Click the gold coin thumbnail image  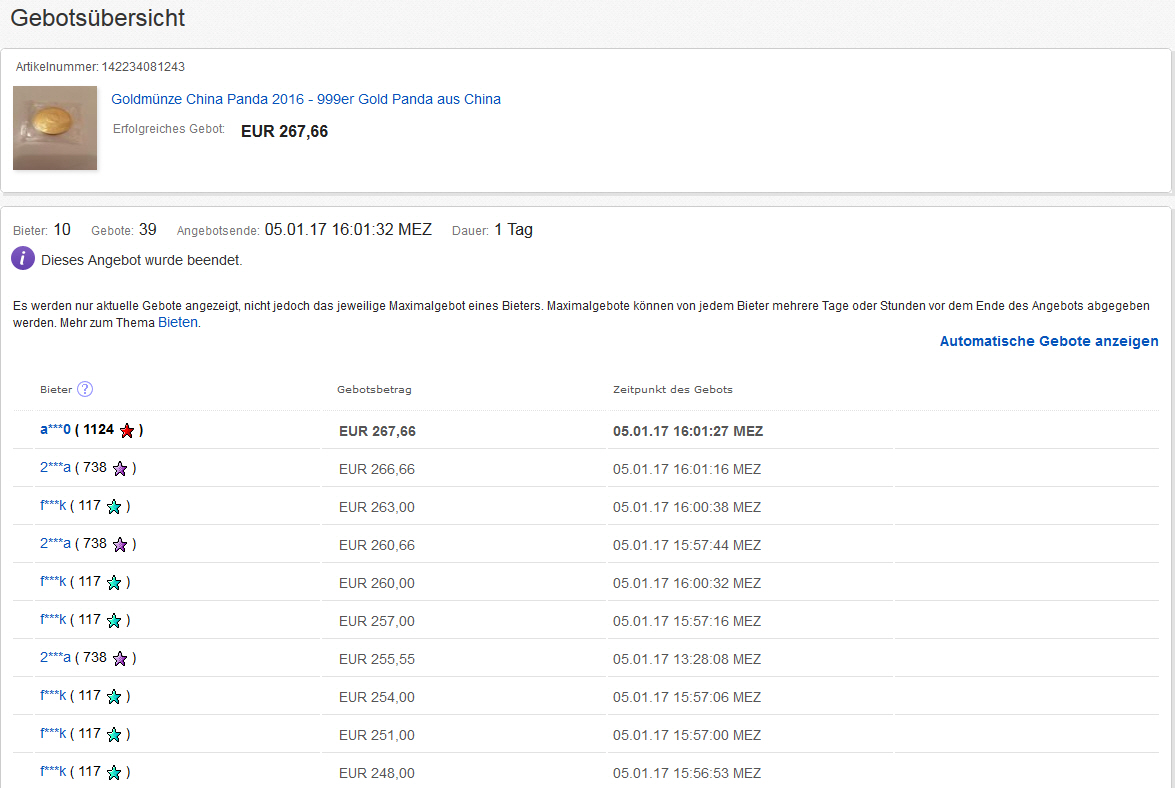pos(55,128)
